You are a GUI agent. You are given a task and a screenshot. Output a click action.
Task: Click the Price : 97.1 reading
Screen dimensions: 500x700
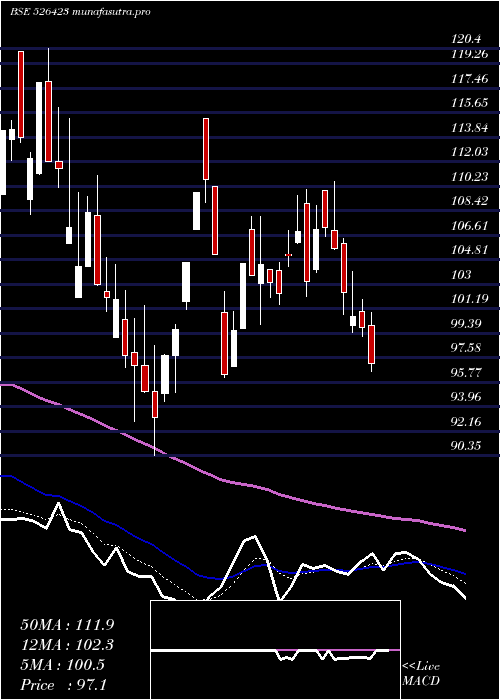pyautogui.click(x=63, y=685)
